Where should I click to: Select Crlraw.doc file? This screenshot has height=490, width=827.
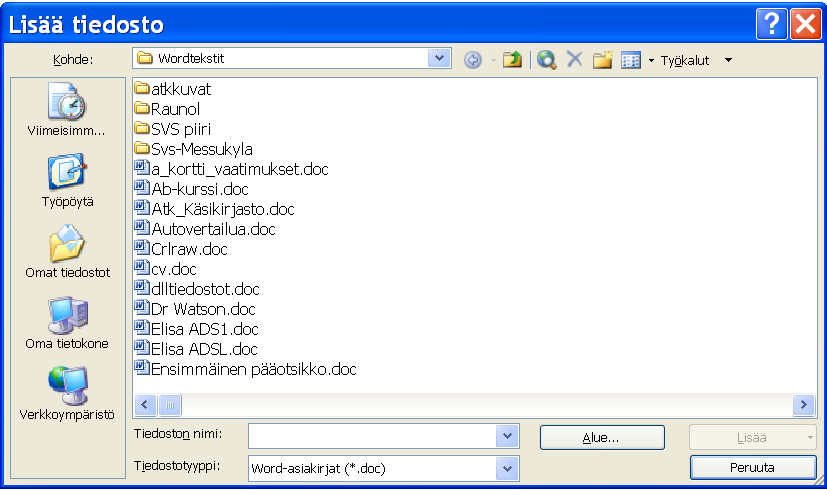181,249
